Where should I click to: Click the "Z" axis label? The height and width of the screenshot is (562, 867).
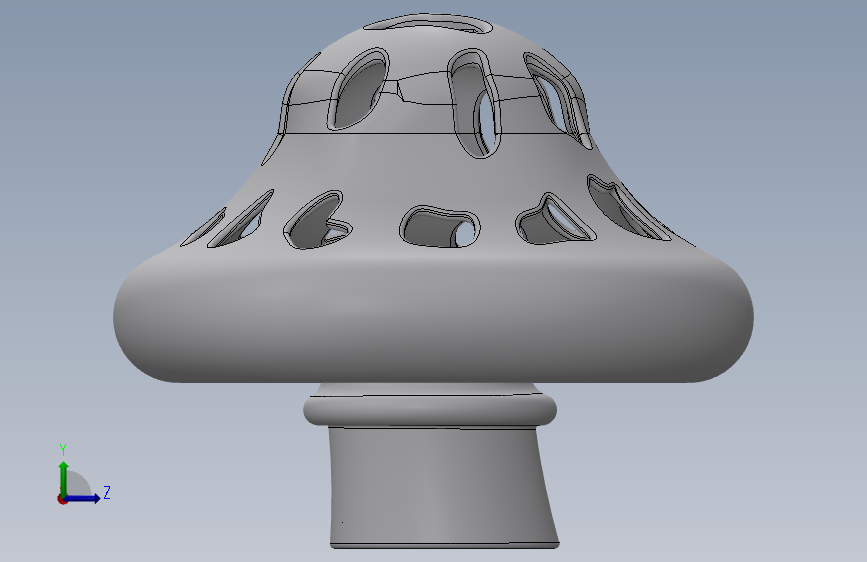[x=107, y=492]
